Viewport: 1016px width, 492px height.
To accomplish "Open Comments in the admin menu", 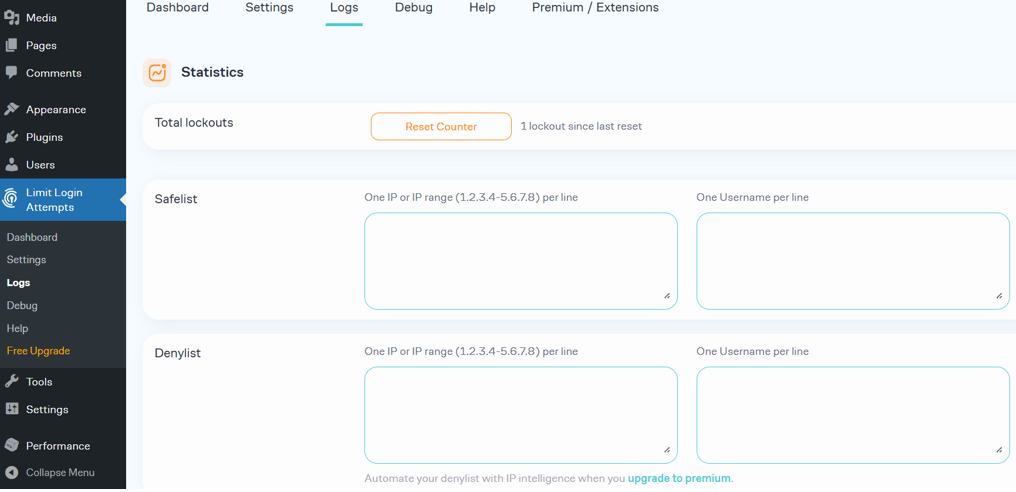I will 54,73.
